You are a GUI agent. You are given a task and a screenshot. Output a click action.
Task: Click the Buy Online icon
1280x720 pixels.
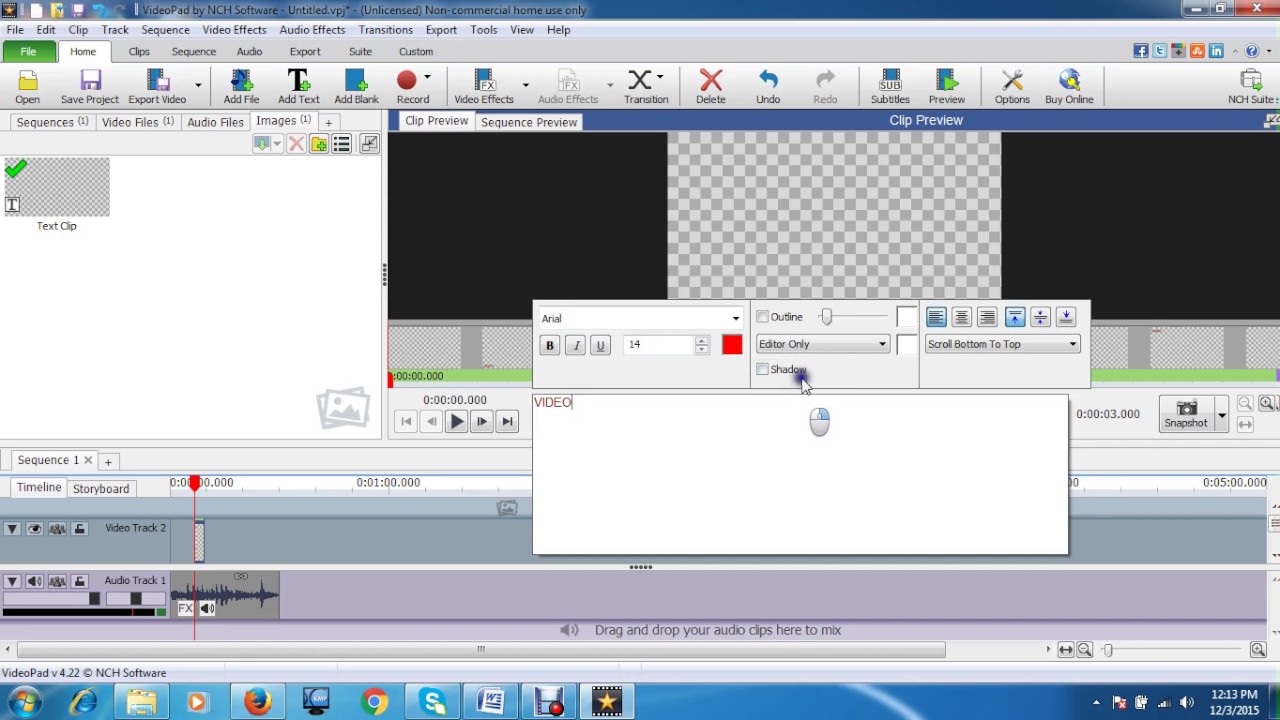(x=1069, y=86)
